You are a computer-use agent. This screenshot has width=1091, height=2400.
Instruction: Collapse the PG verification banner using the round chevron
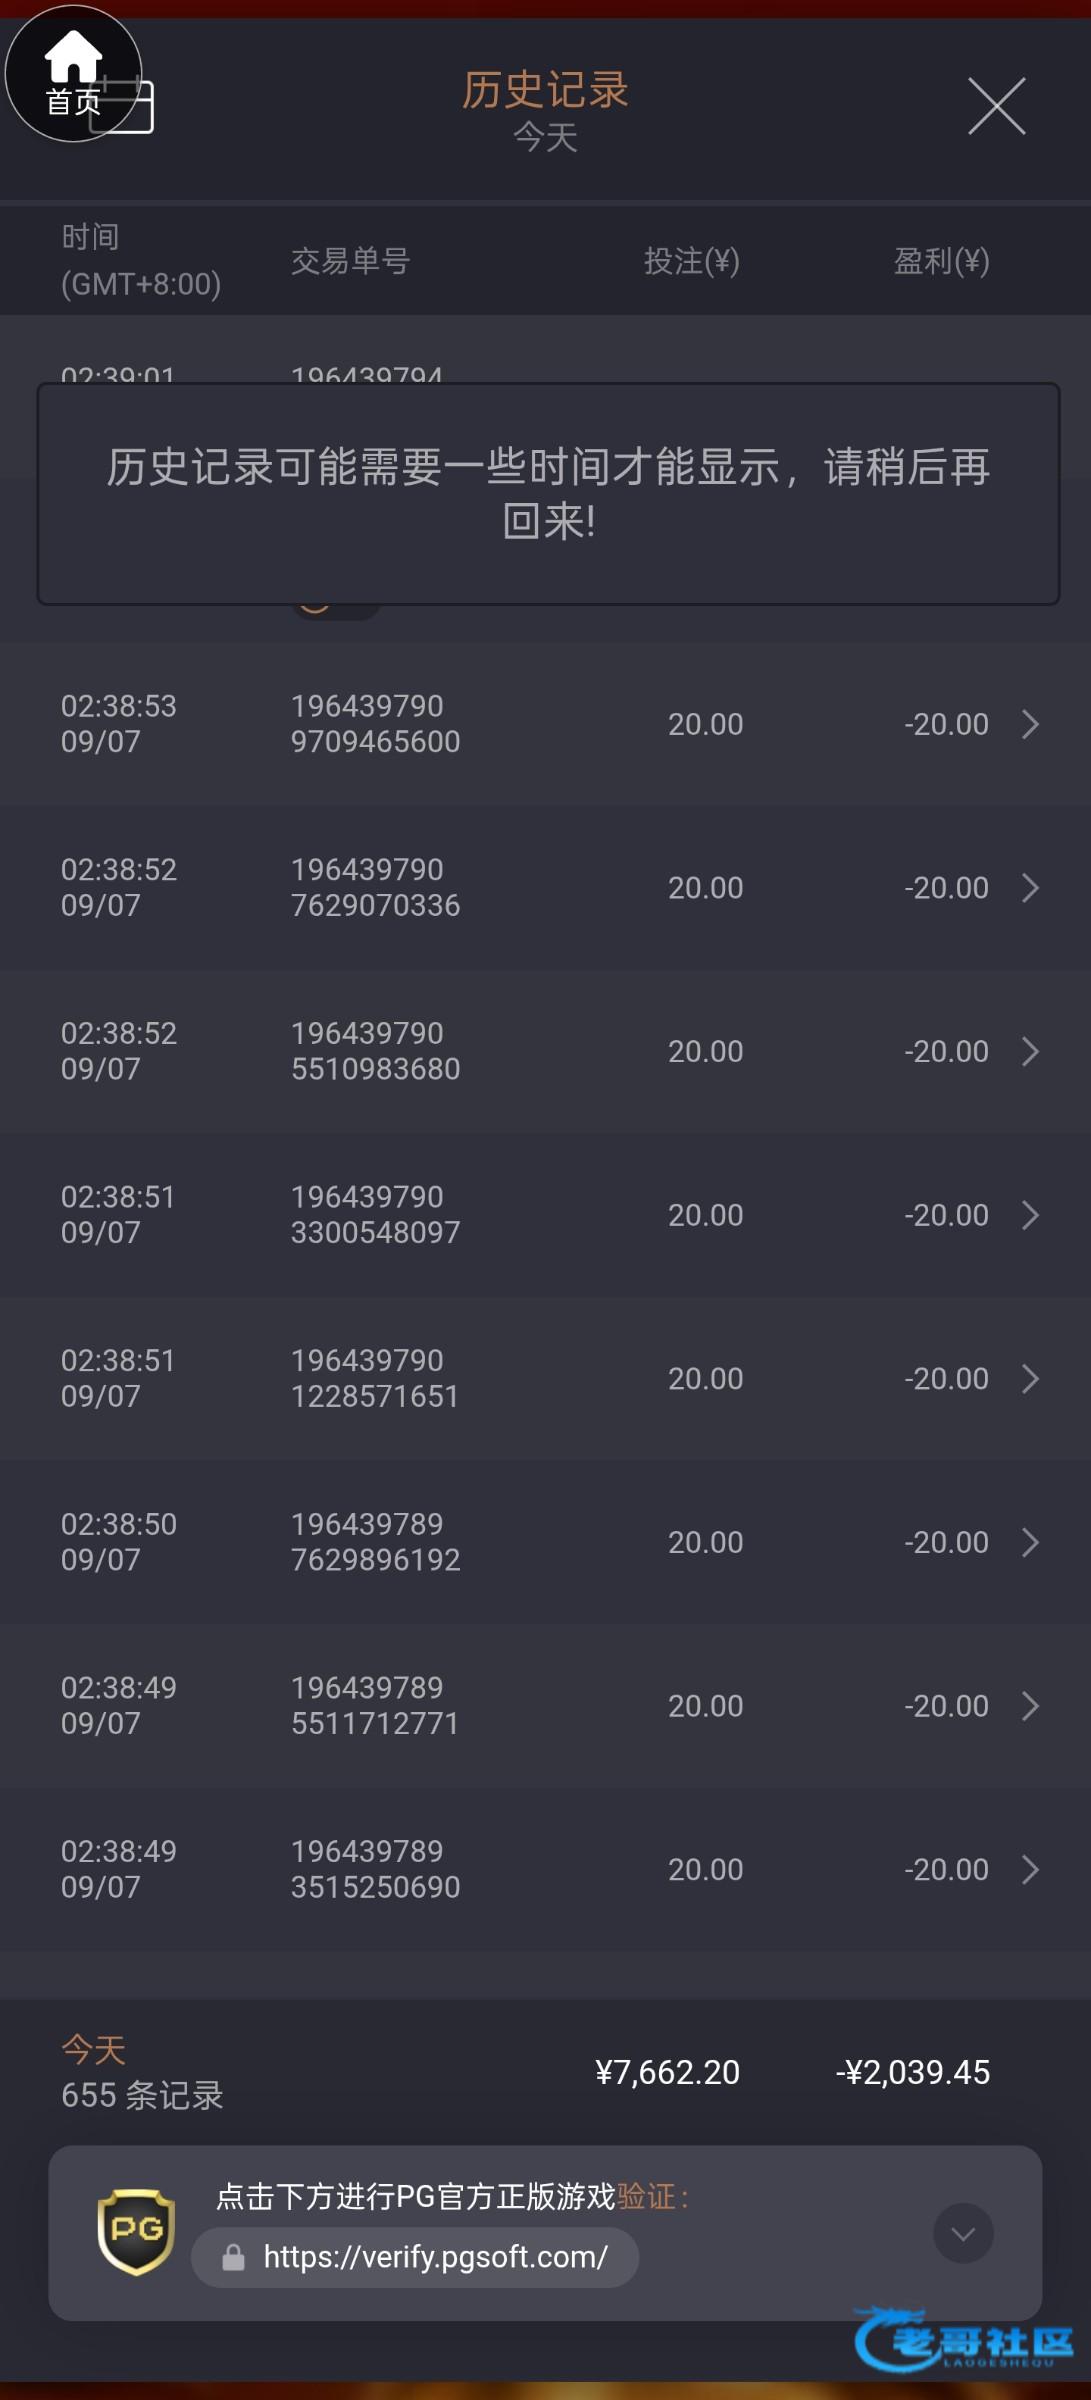(x=963, y=2233)
